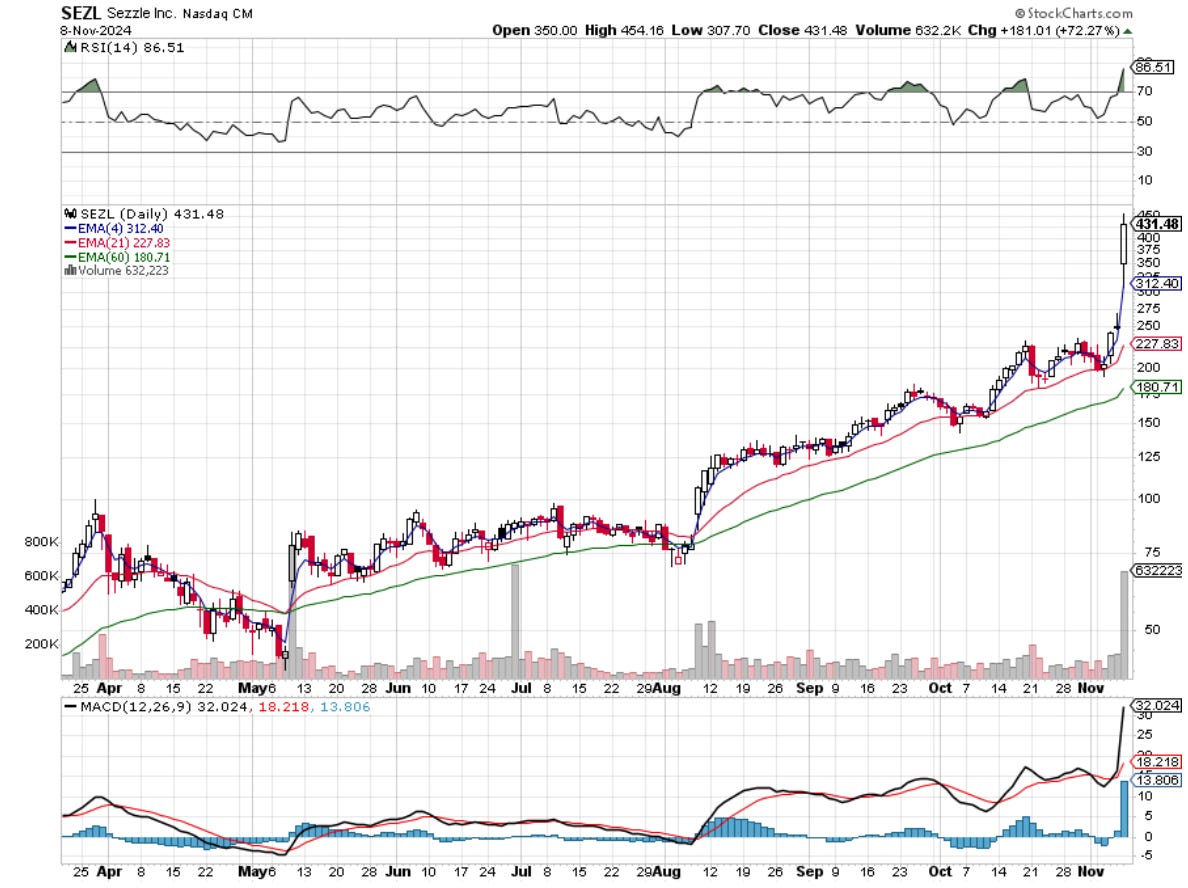Click the 'EMA(4) 312.40' legend entry
1188x888 pixels.
(120, 228)
